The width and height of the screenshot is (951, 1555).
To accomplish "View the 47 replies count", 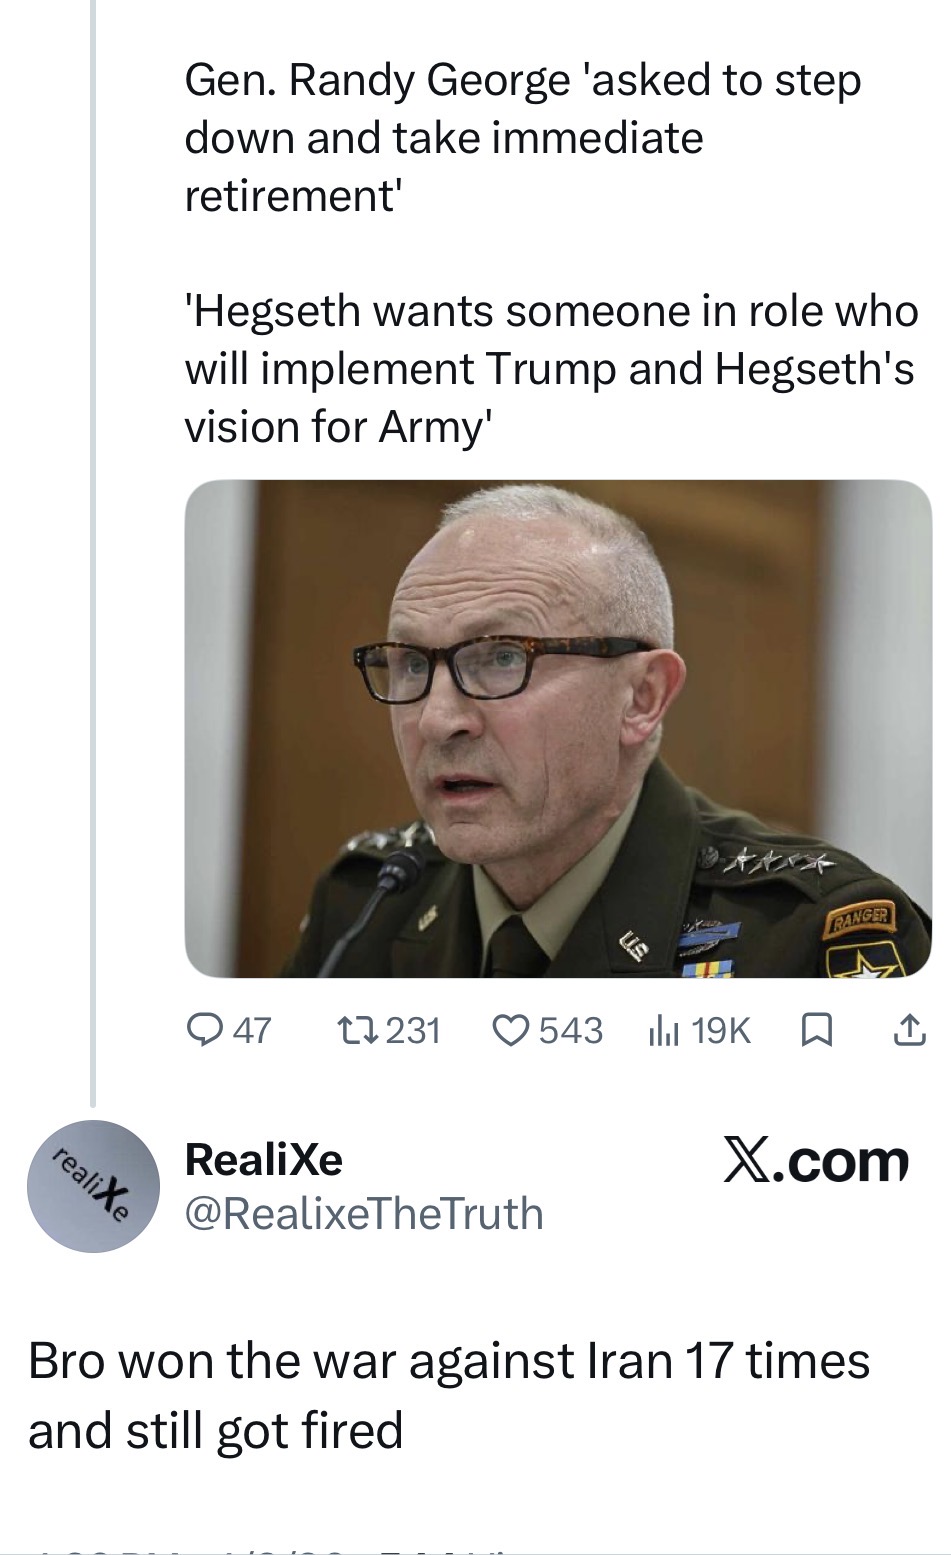I will click(x=252, y=1030).
